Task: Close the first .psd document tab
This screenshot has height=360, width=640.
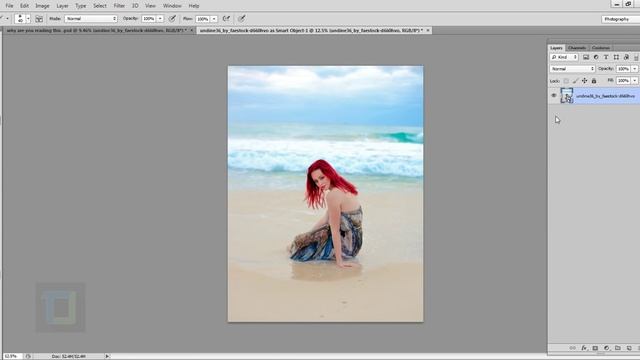Action: [x=191, y=31]
